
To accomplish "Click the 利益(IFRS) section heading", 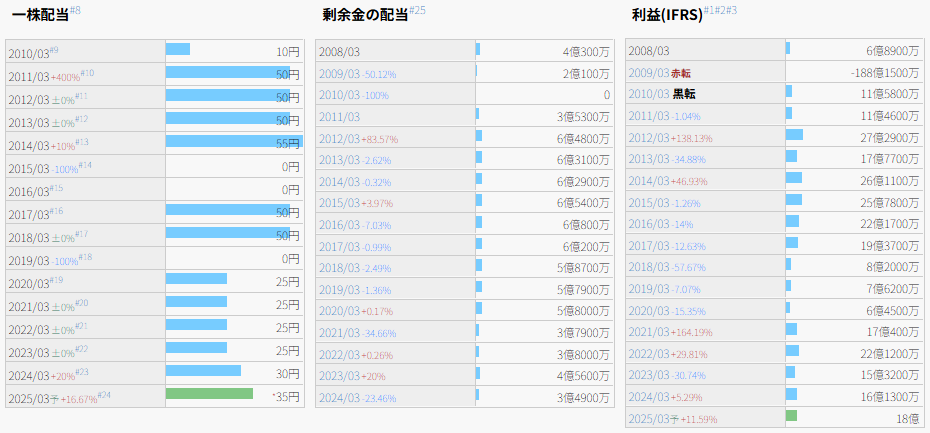I will point(668,16).
